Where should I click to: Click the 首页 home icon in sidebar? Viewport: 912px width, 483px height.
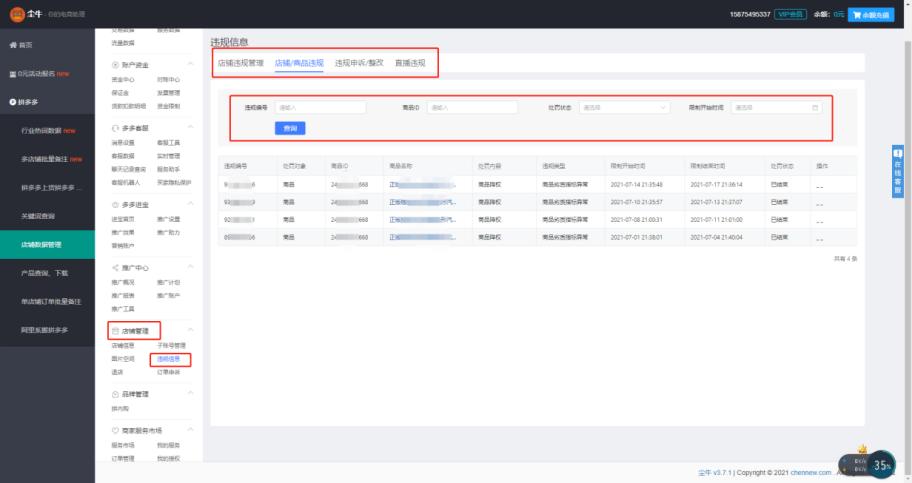12,46
